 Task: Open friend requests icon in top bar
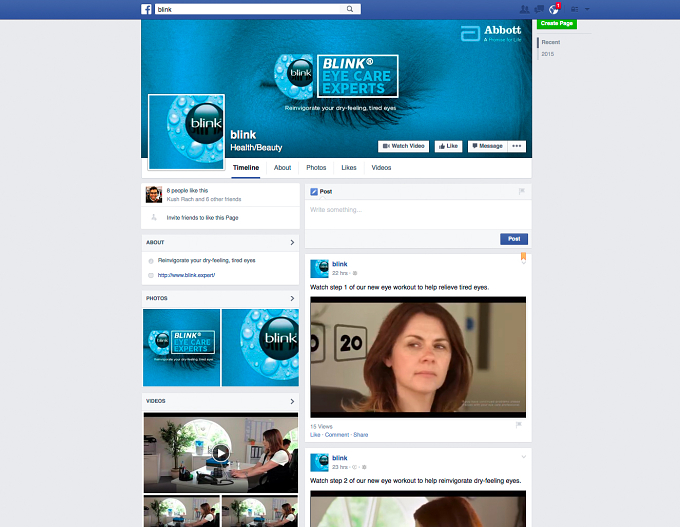[524, 9]
